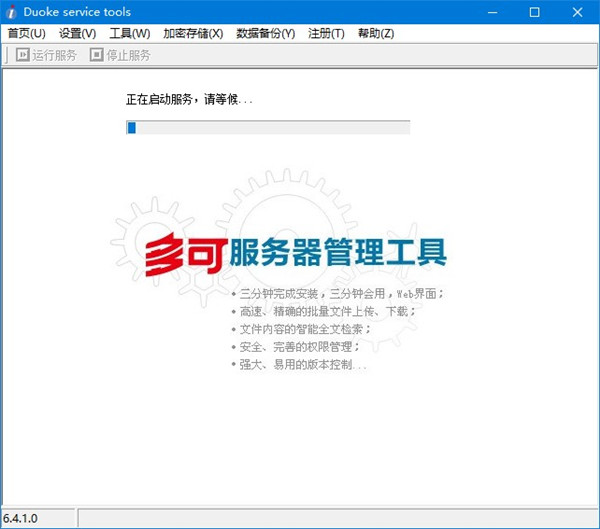Open the 加密存储(X) menu

(193, 34)
